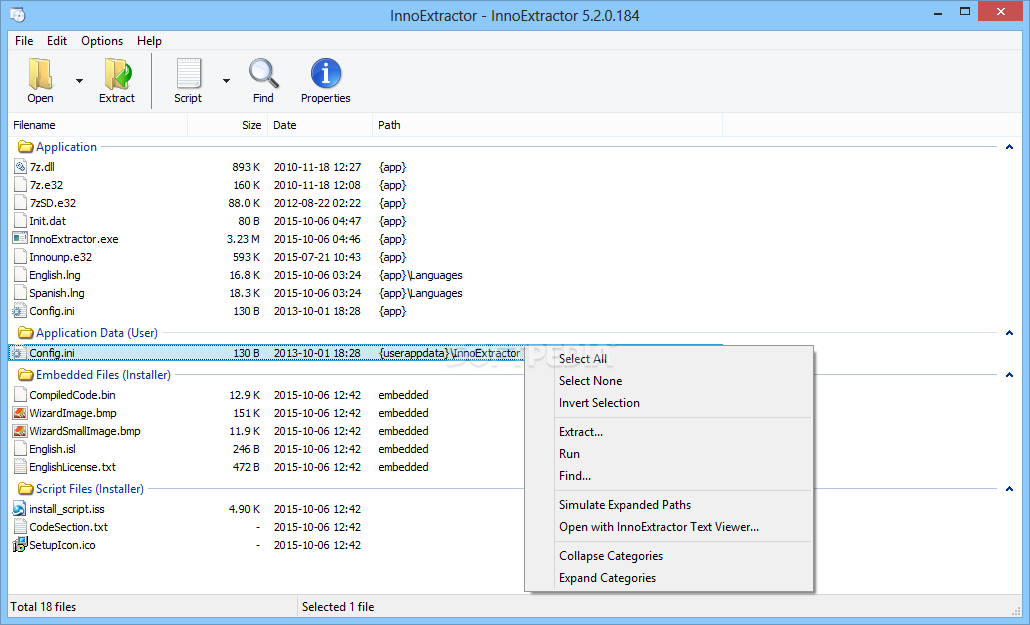Open the Help menu
The image size is (1030, 625).
149,41
